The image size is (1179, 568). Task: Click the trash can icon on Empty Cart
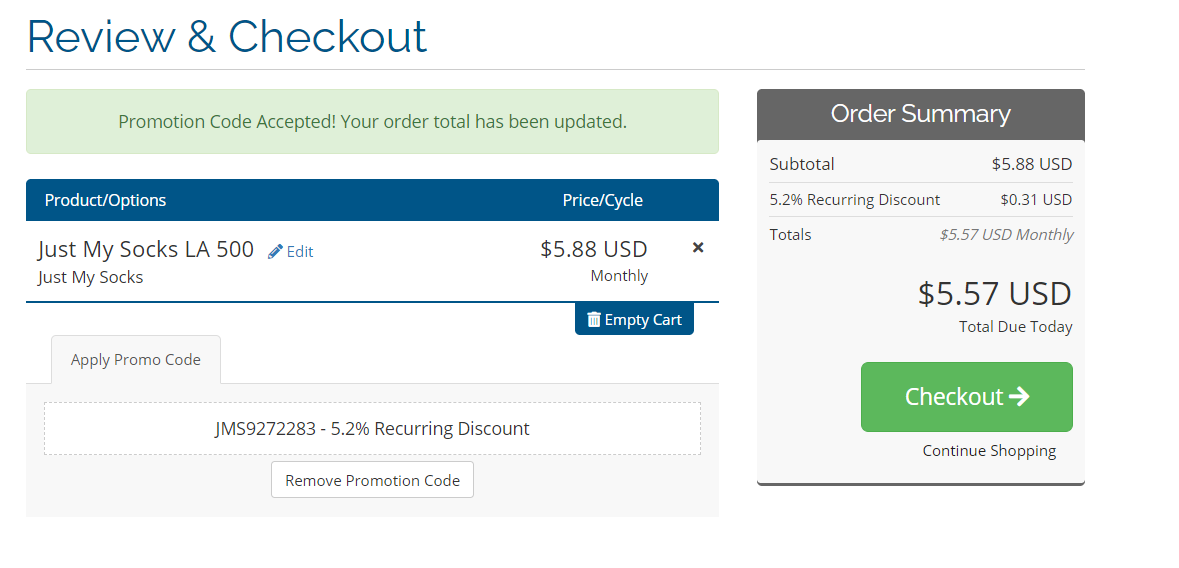[594, 320]
